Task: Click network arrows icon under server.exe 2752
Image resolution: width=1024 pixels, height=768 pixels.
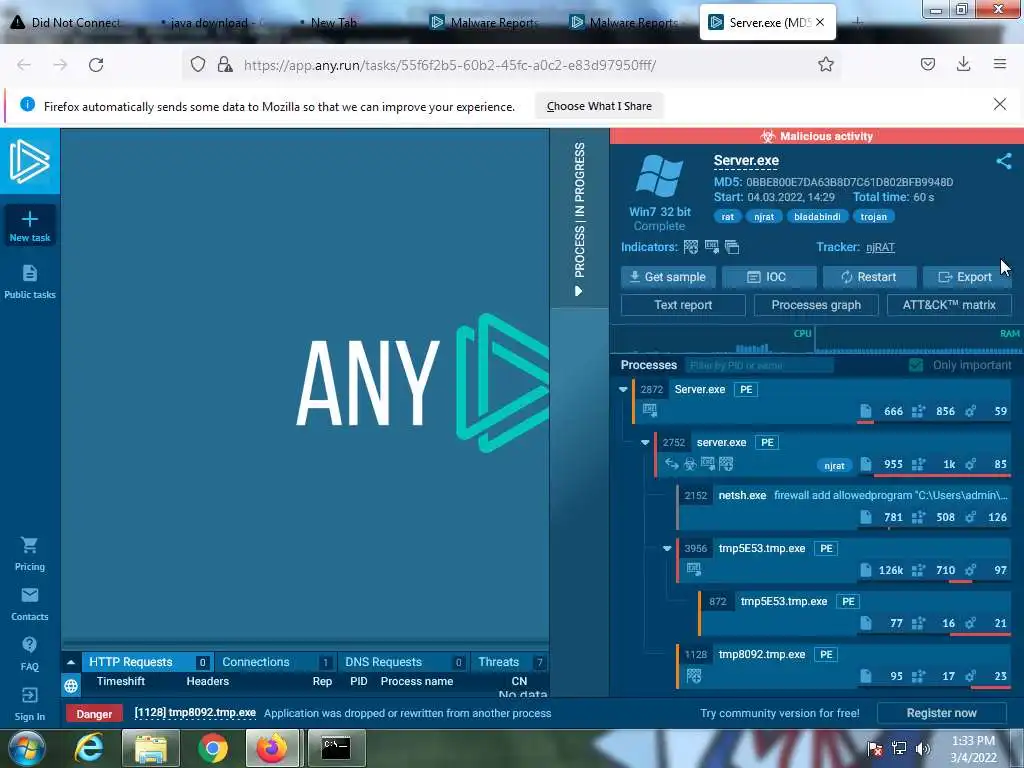Action: point(671,464)
